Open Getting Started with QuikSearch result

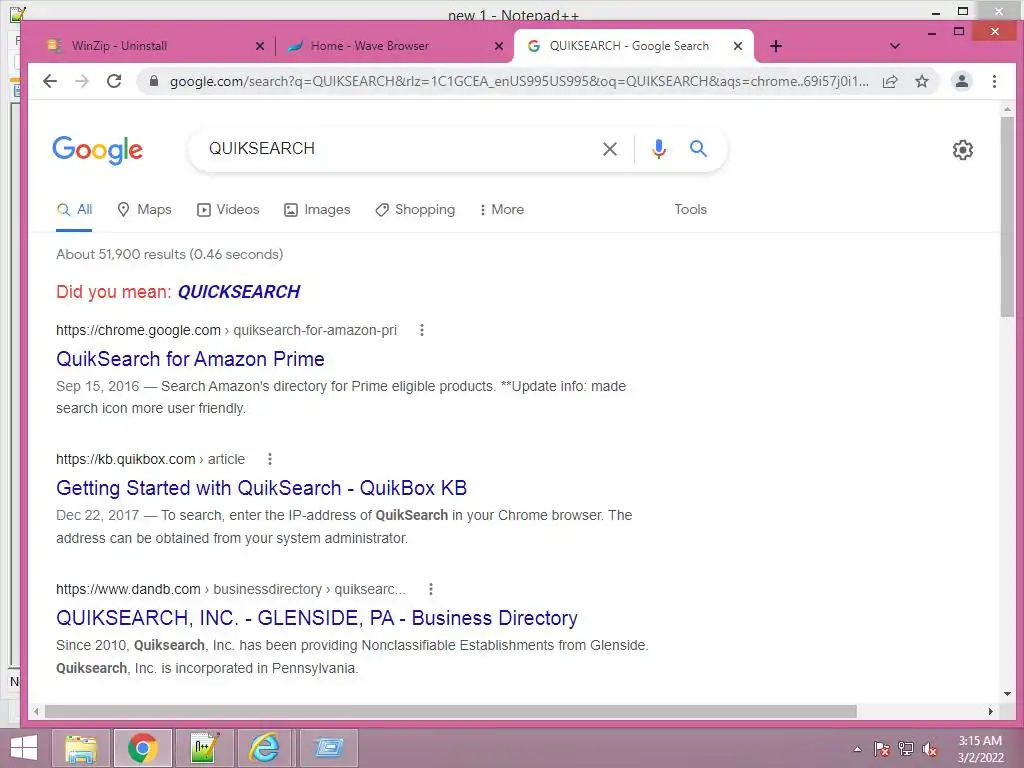tap(261, 488)
